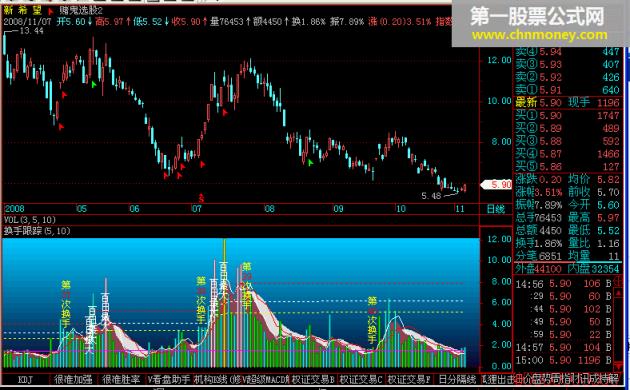Click the 振7.89% amplitude value in header
Image resolution: width=630 pixels, height=390 pixels.
point(347,21)
